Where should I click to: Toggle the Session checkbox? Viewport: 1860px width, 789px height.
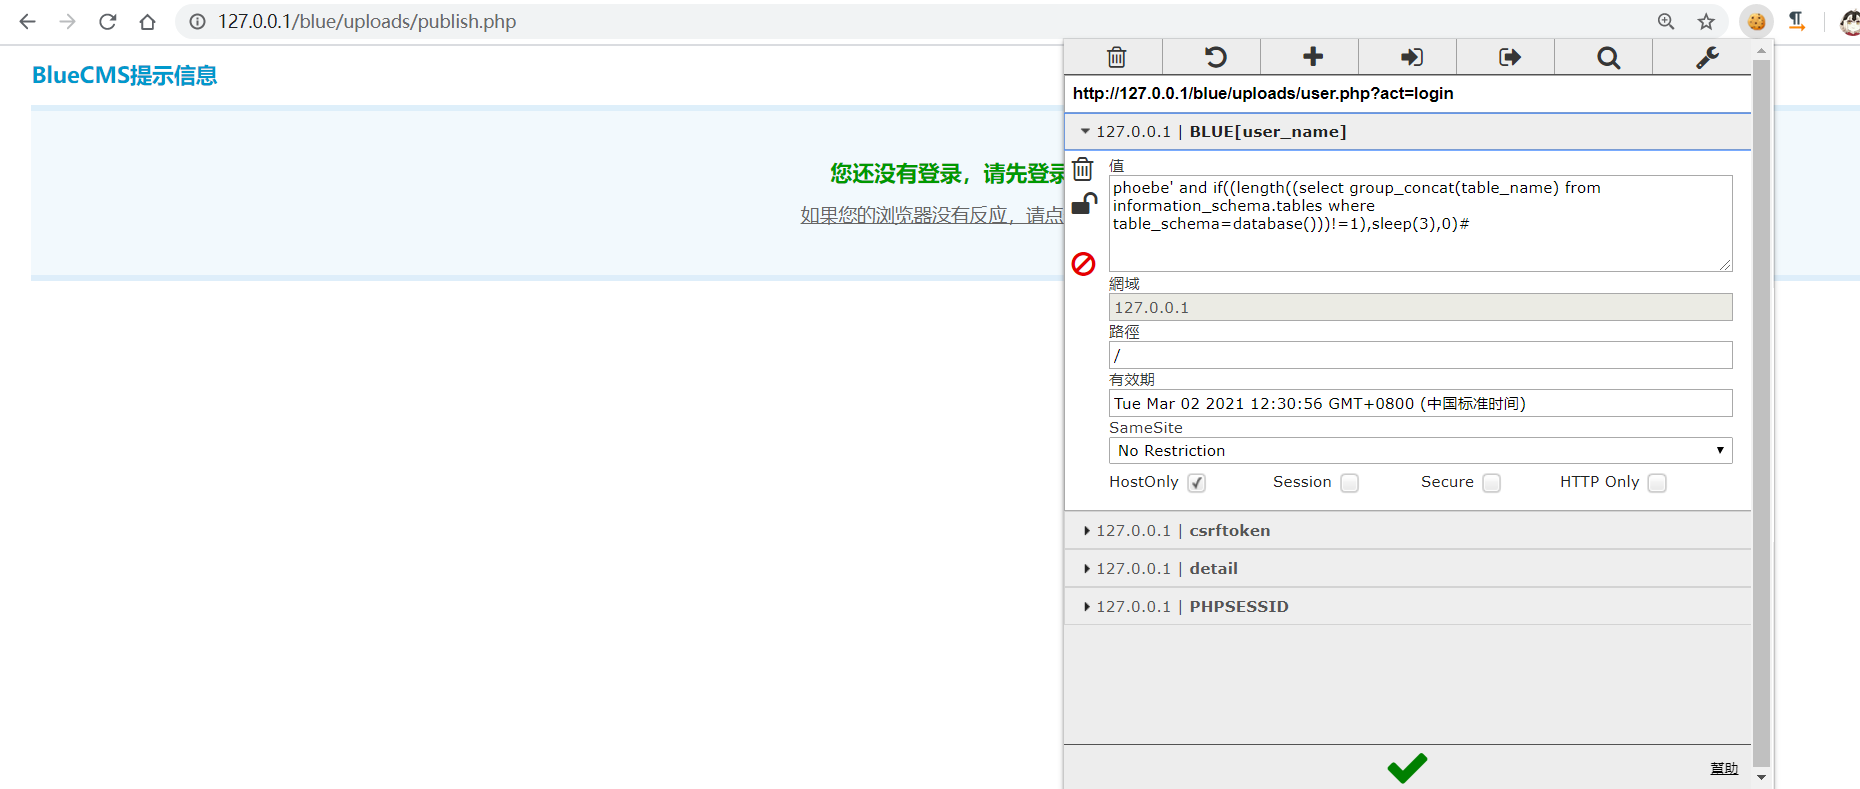(x=1350, y=483)
